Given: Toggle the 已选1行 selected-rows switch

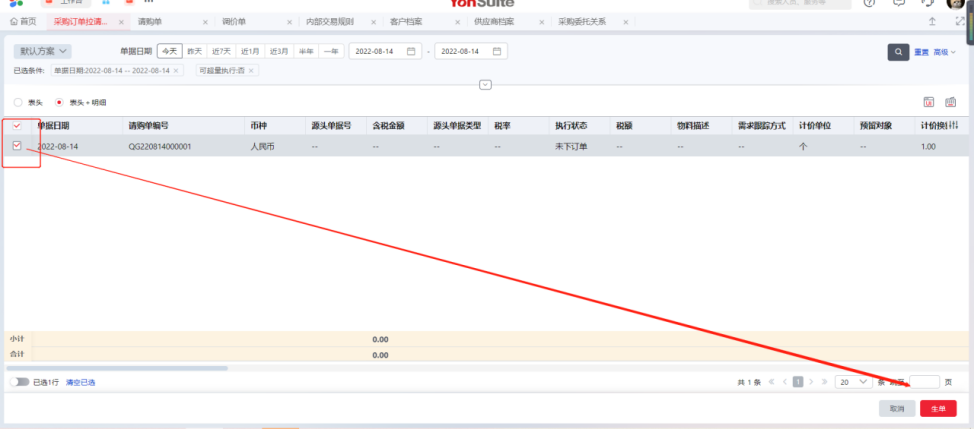Looking at the screenshot, I should pyautogui.click(x=19, y=382).
